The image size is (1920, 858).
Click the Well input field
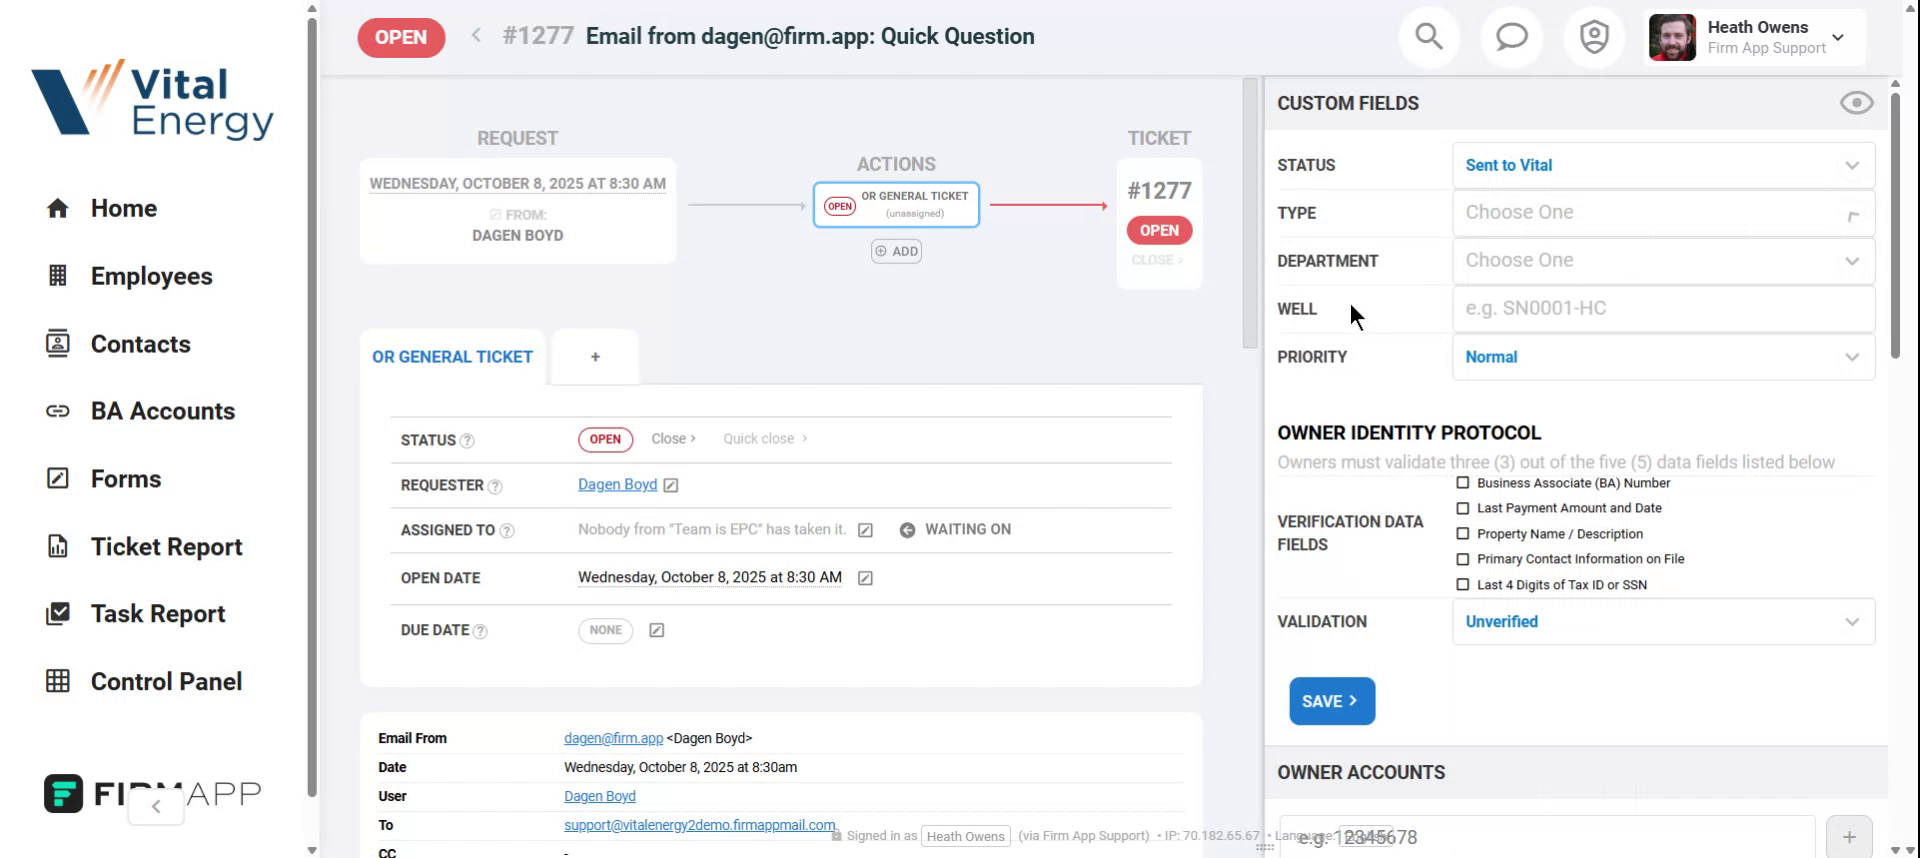coord(1662,309)
